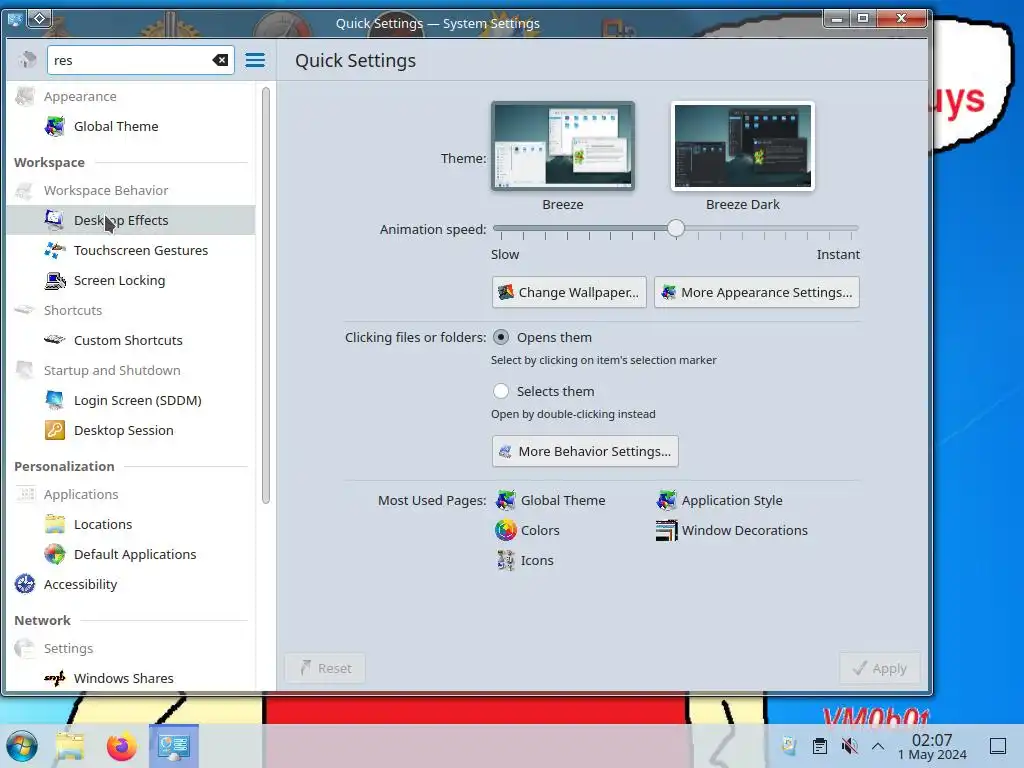Open Locations settings
1024x768 pixels.
point(131,524)
